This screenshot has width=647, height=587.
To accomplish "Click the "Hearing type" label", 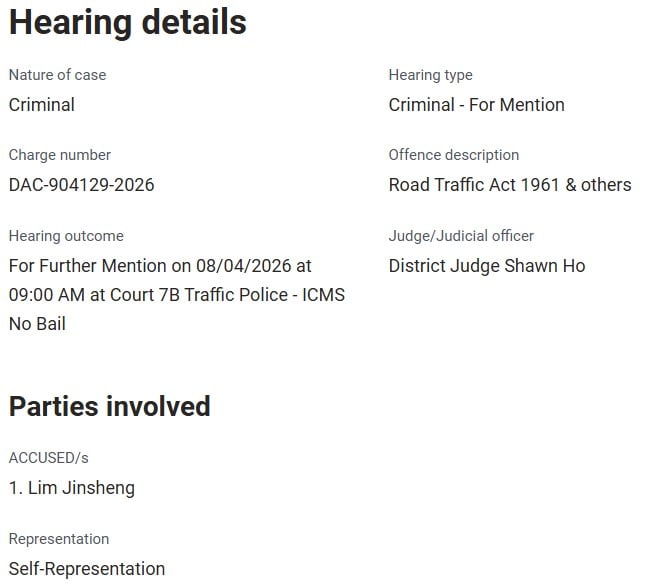I will pyautogui.click(x=430, y=75).
